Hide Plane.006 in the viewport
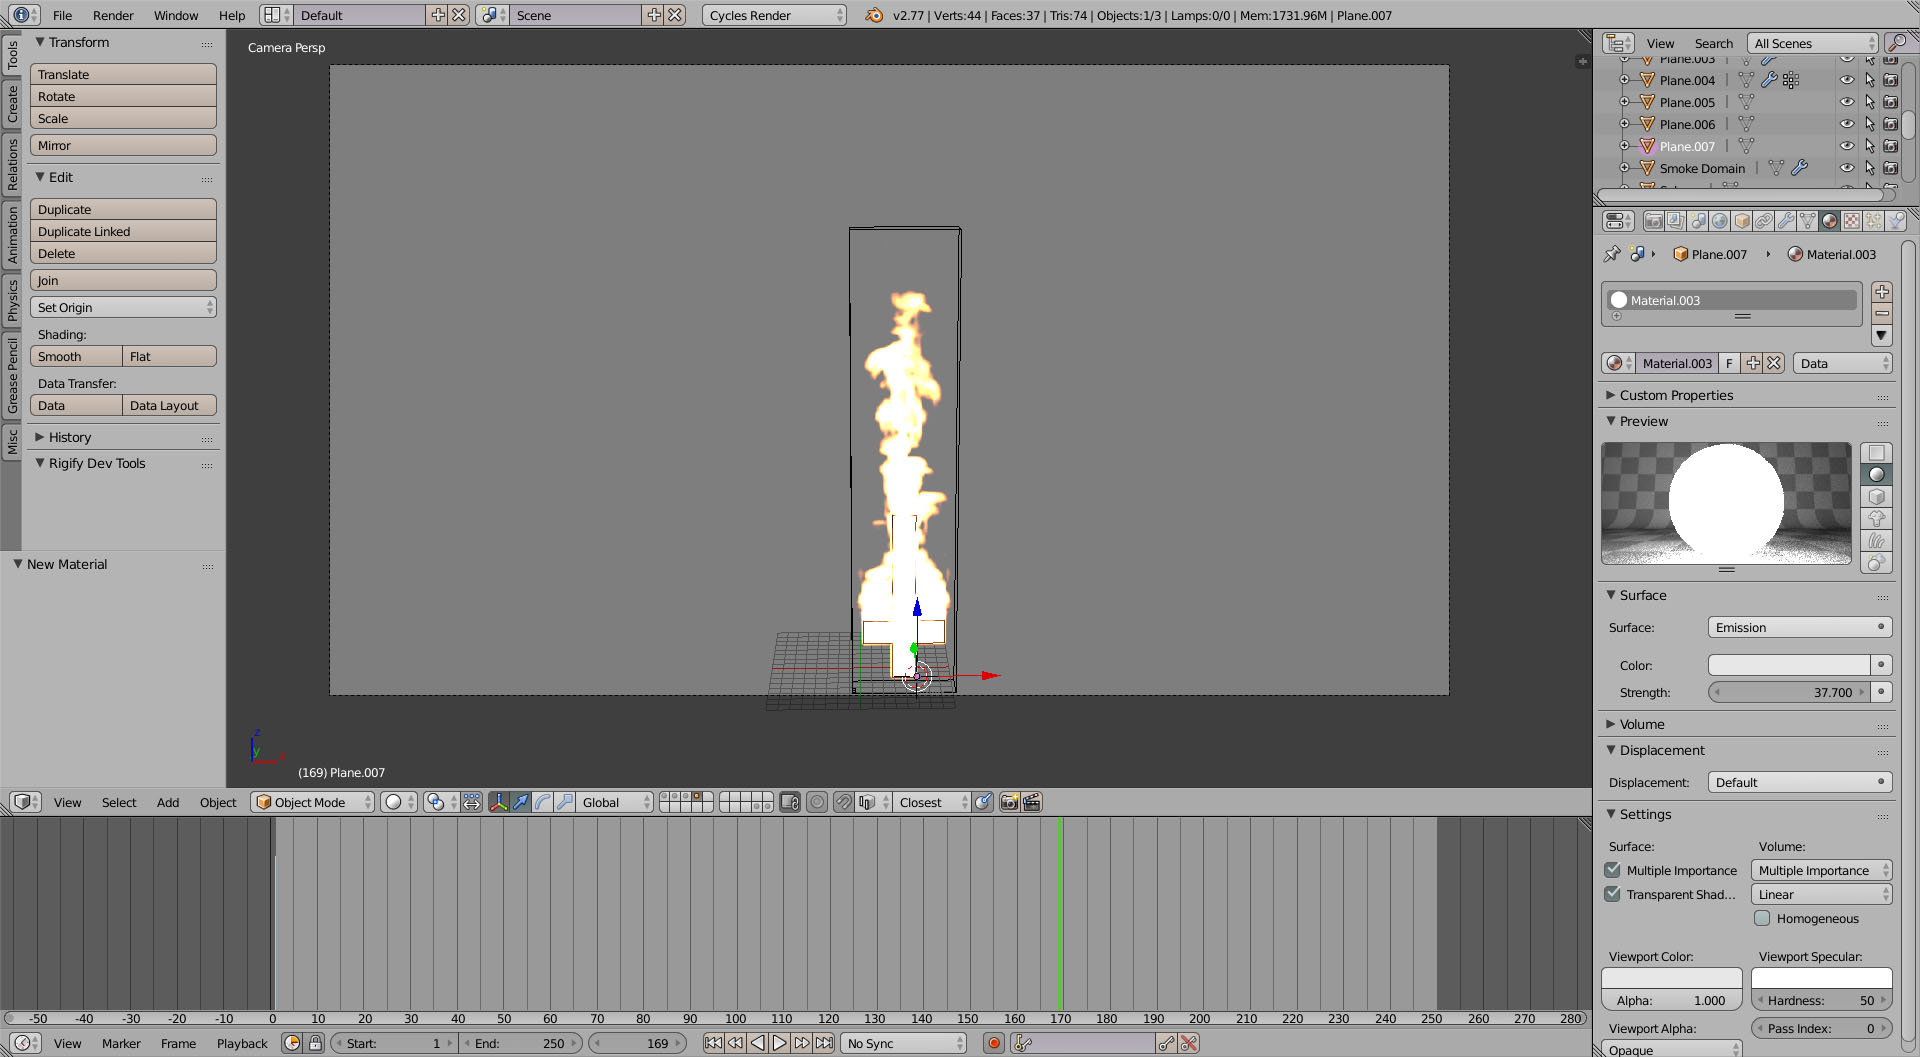Viewport: 1920px width, 1057px height. [x=1847, y=124]
